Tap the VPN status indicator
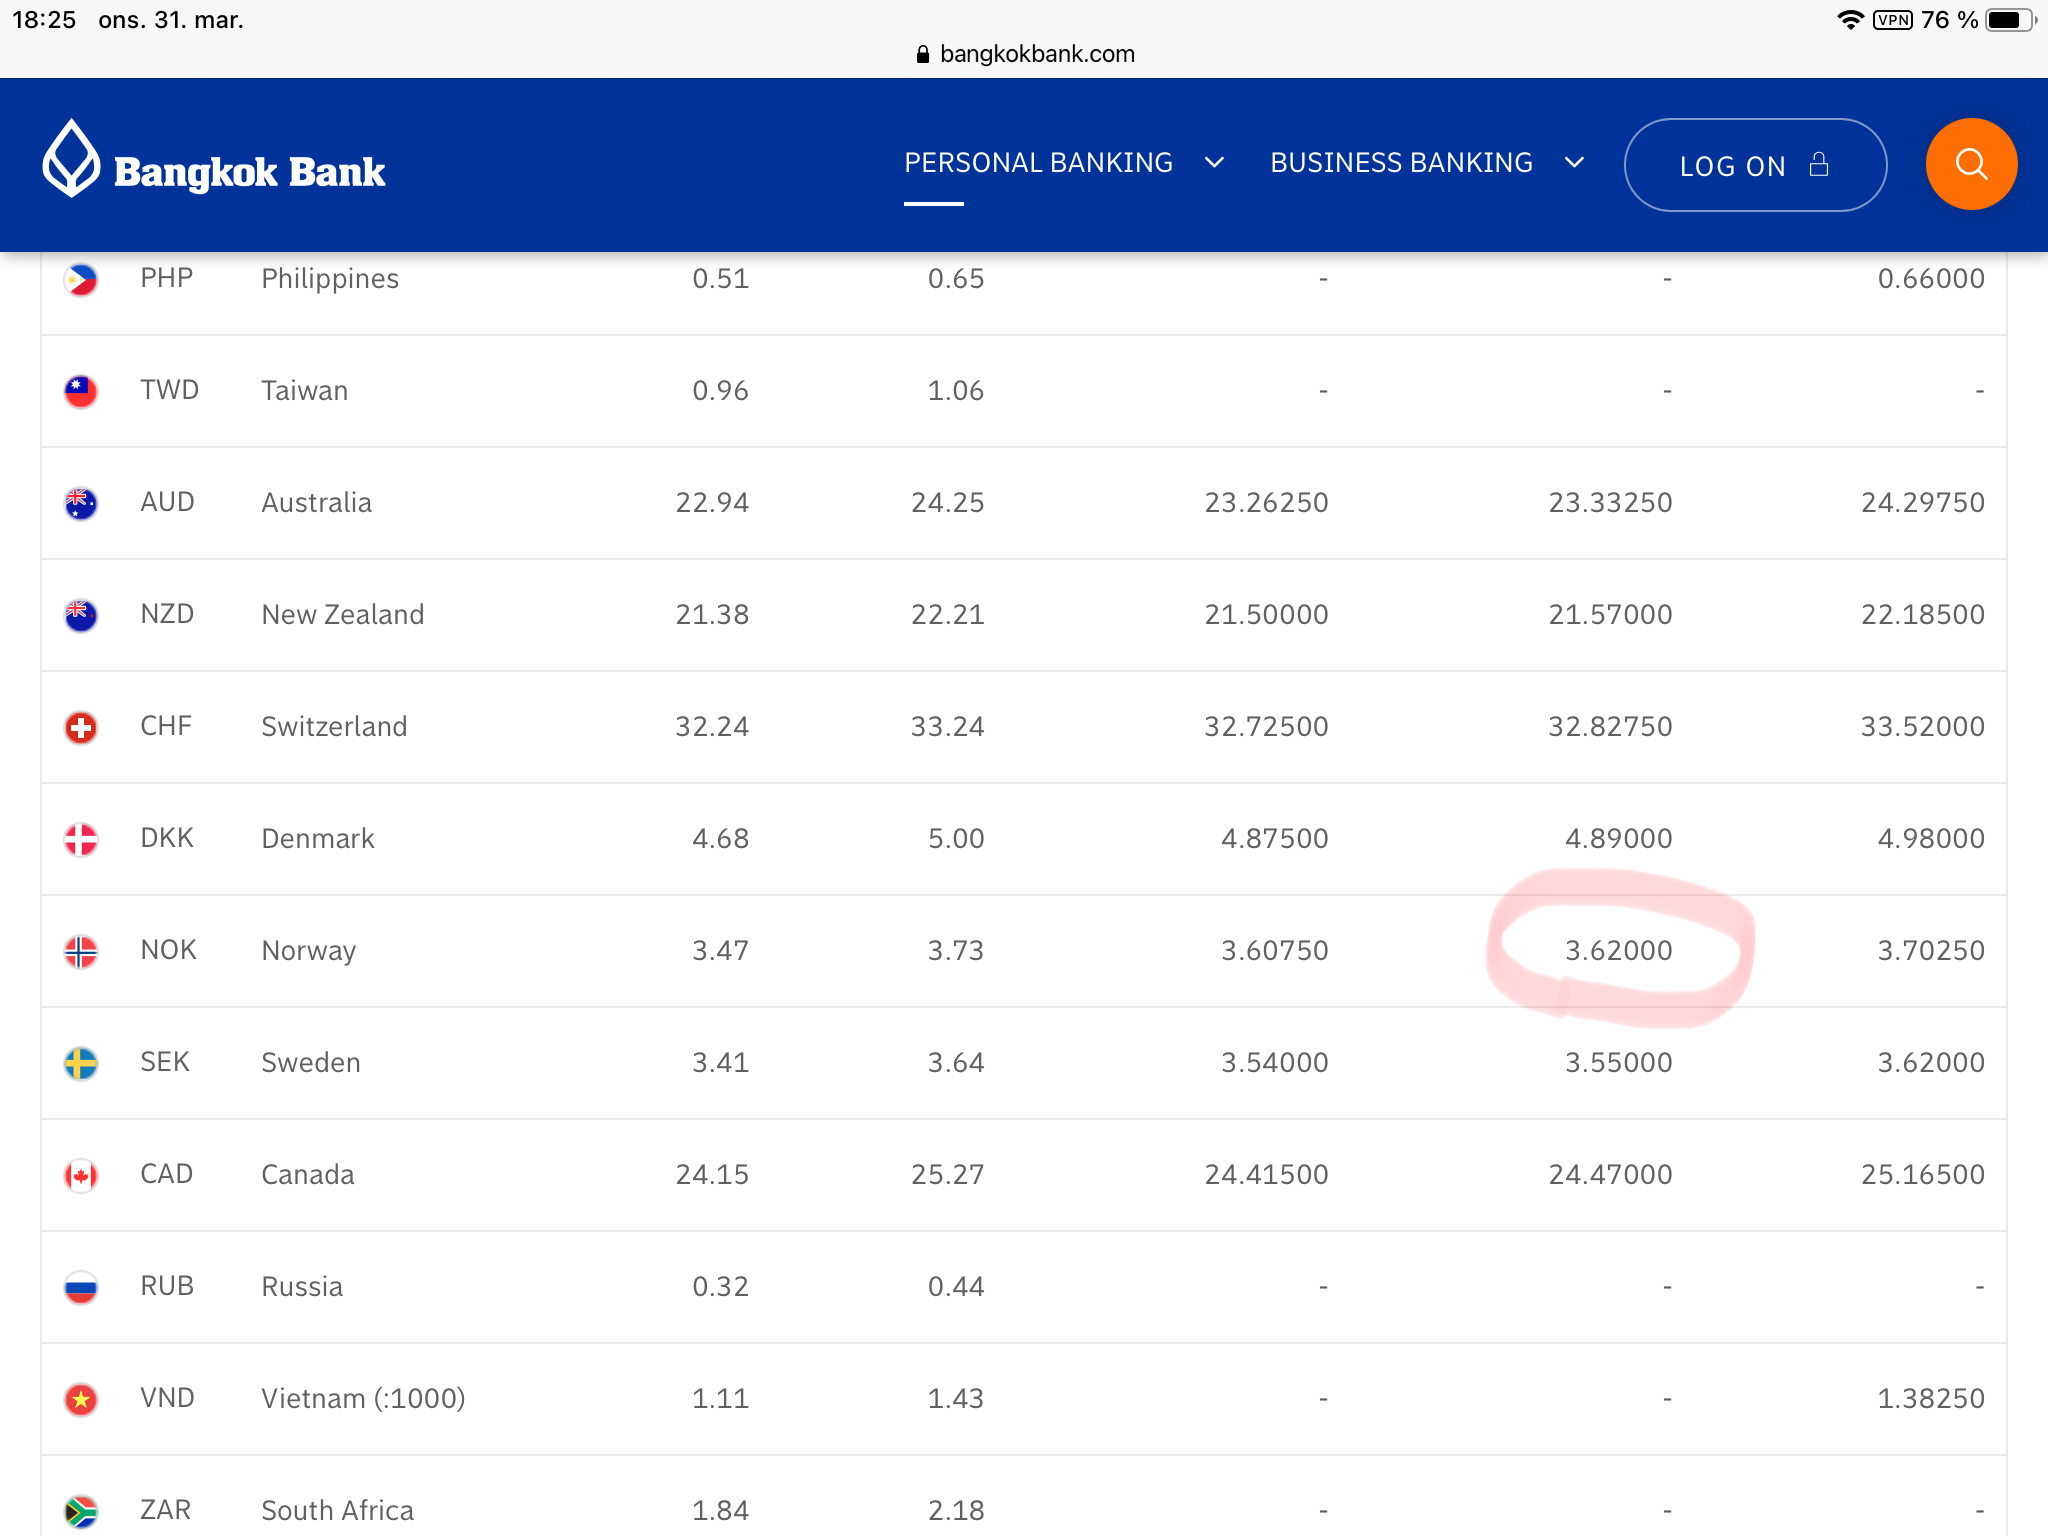This screenshot has height=1536, width=2048. click(x=1892, y=20)
